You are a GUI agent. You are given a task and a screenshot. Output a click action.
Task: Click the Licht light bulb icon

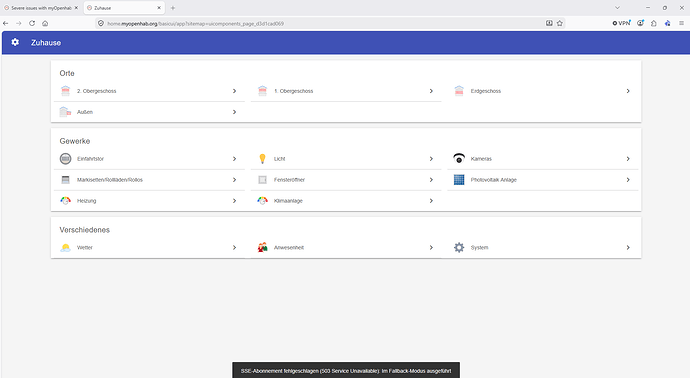click(x=262, y=159)
